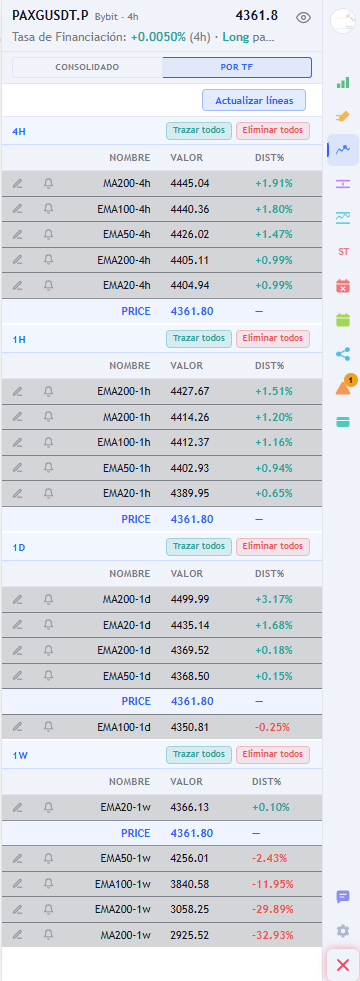Enable bell alert for EMA50-4h
Screen dimensions: 360x981
click(48, 234)
